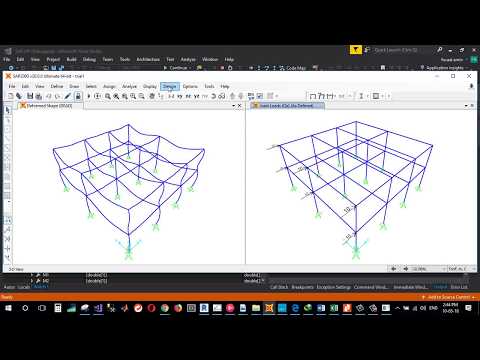Select the Deformed Shape (DEAD) window tab
Screen dimensions: 480x360
(x=50, y=106)
